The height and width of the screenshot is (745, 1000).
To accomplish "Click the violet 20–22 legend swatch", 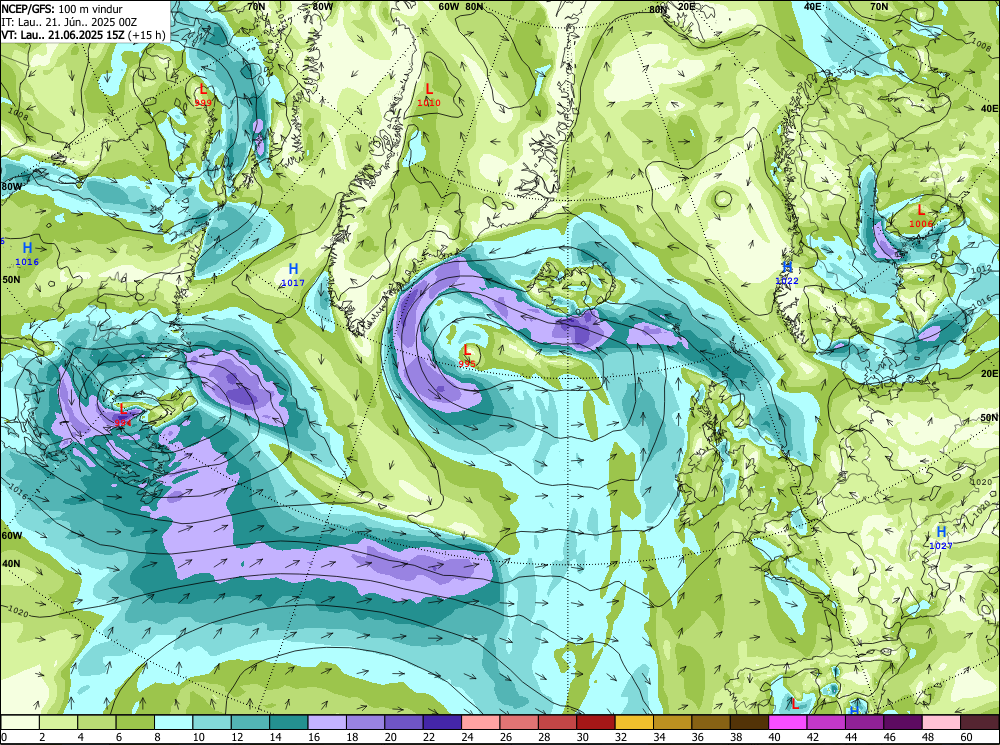I will [x=404, y=722].
